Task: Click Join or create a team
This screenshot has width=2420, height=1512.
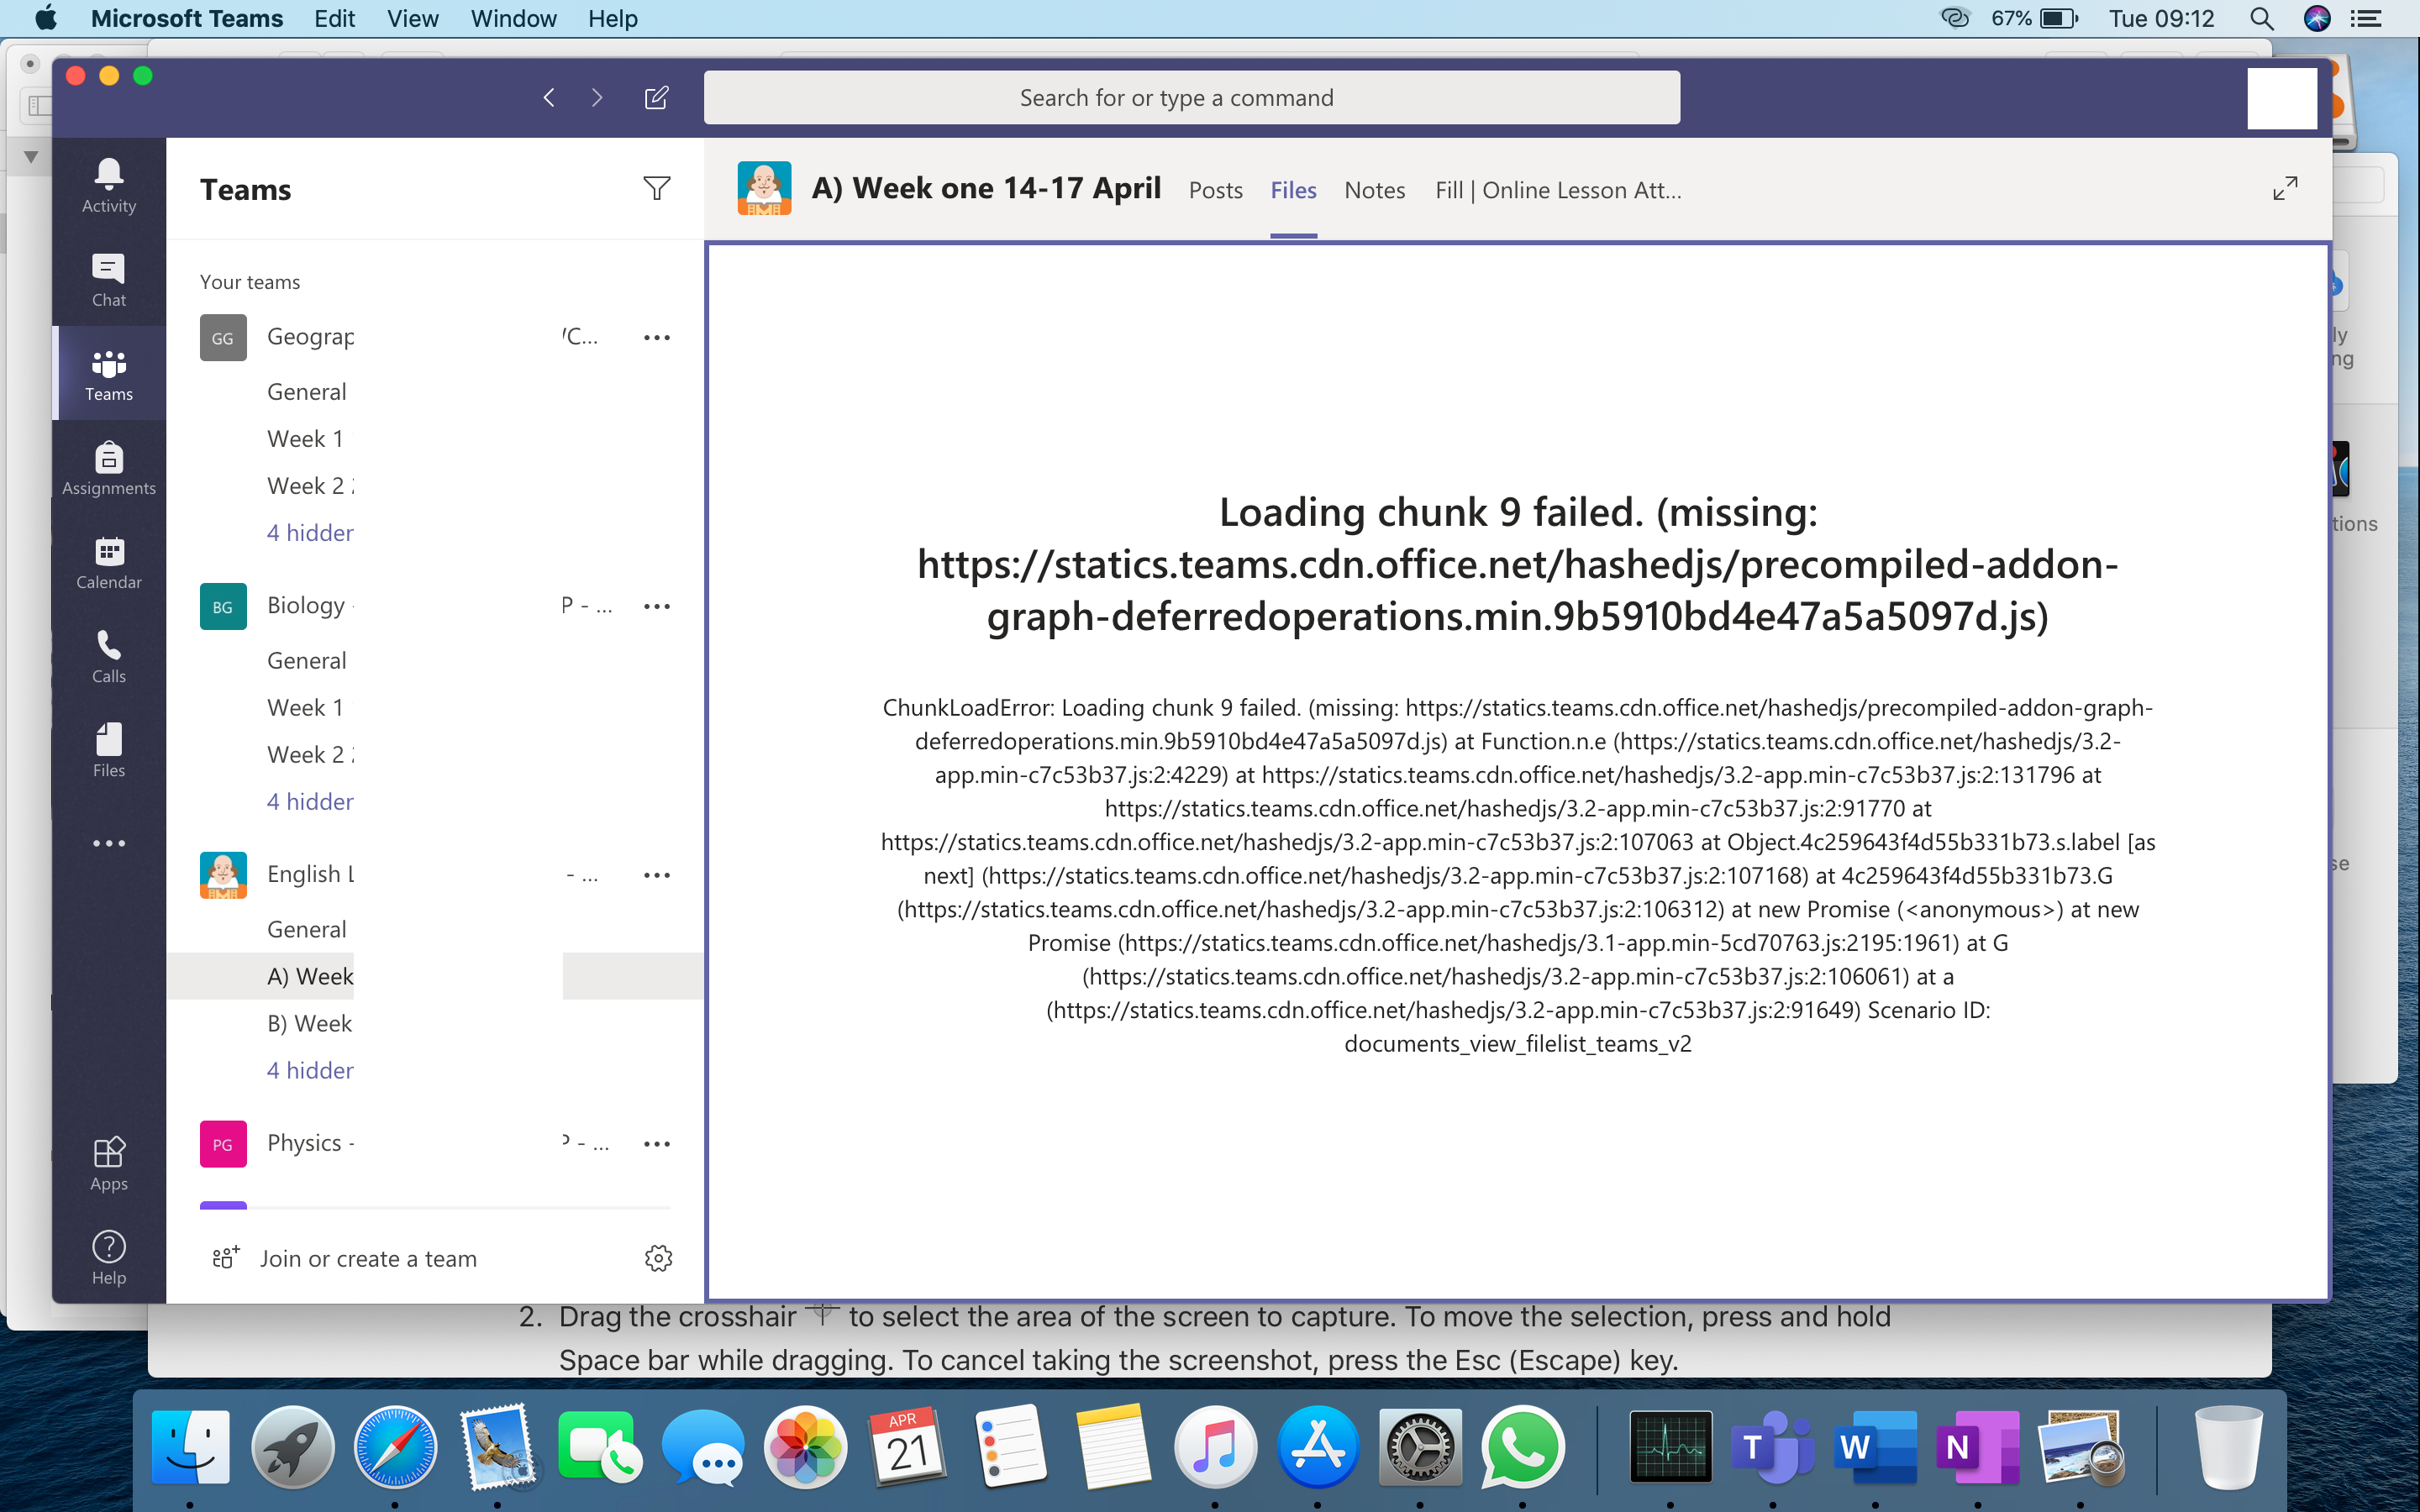Action: pyautogui.click(x=367, y=1259)
